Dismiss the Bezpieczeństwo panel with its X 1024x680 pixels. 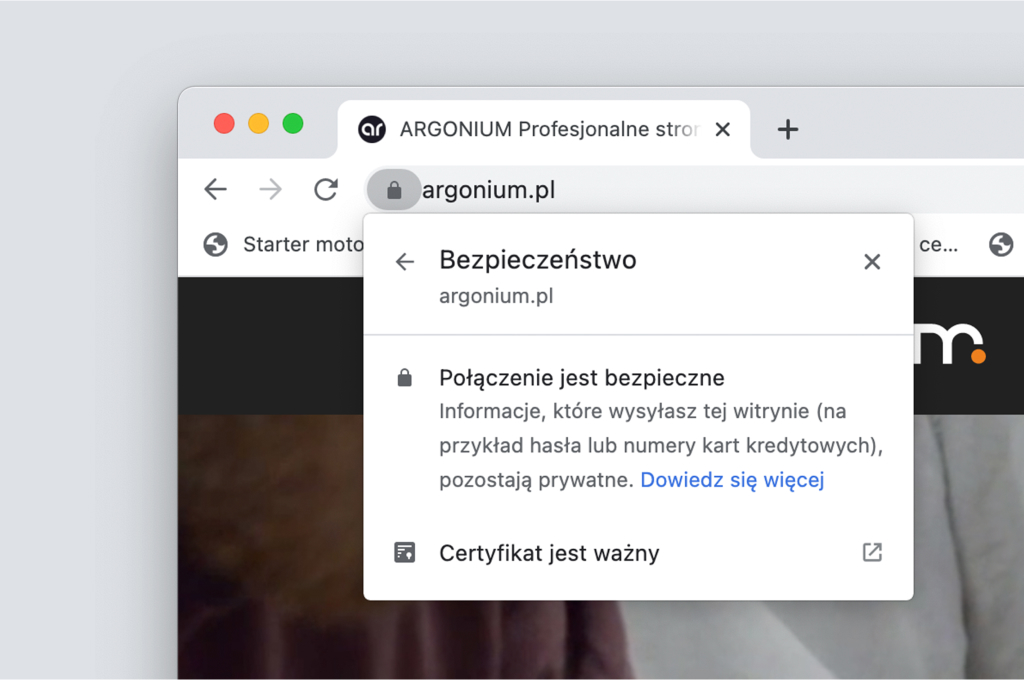coord(871,261)
